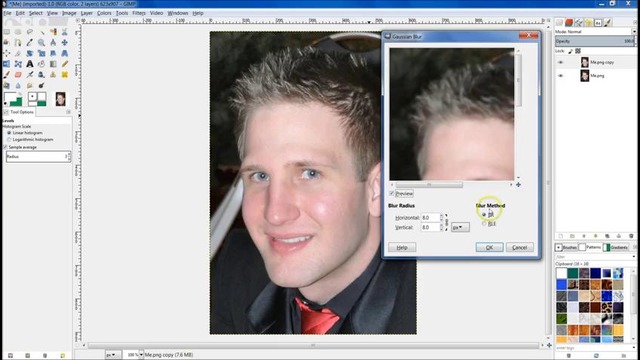The width and height of the screenshot is (640, 360).
Task: Select the Ellipse Select tool
Action: tap(18, 31)
